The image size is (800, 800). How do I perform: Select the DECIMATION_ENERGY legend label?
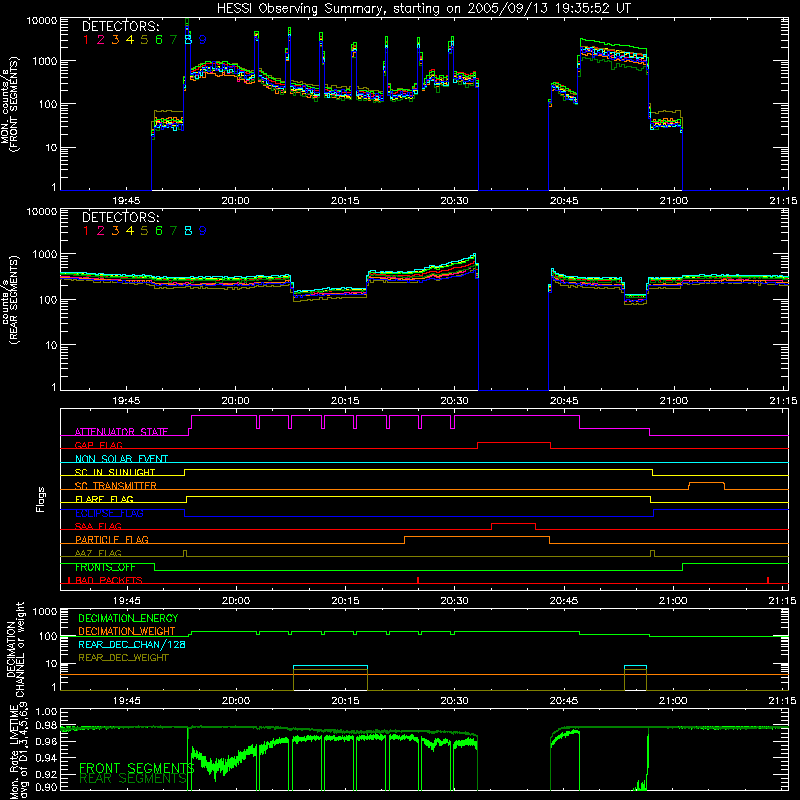128,618
